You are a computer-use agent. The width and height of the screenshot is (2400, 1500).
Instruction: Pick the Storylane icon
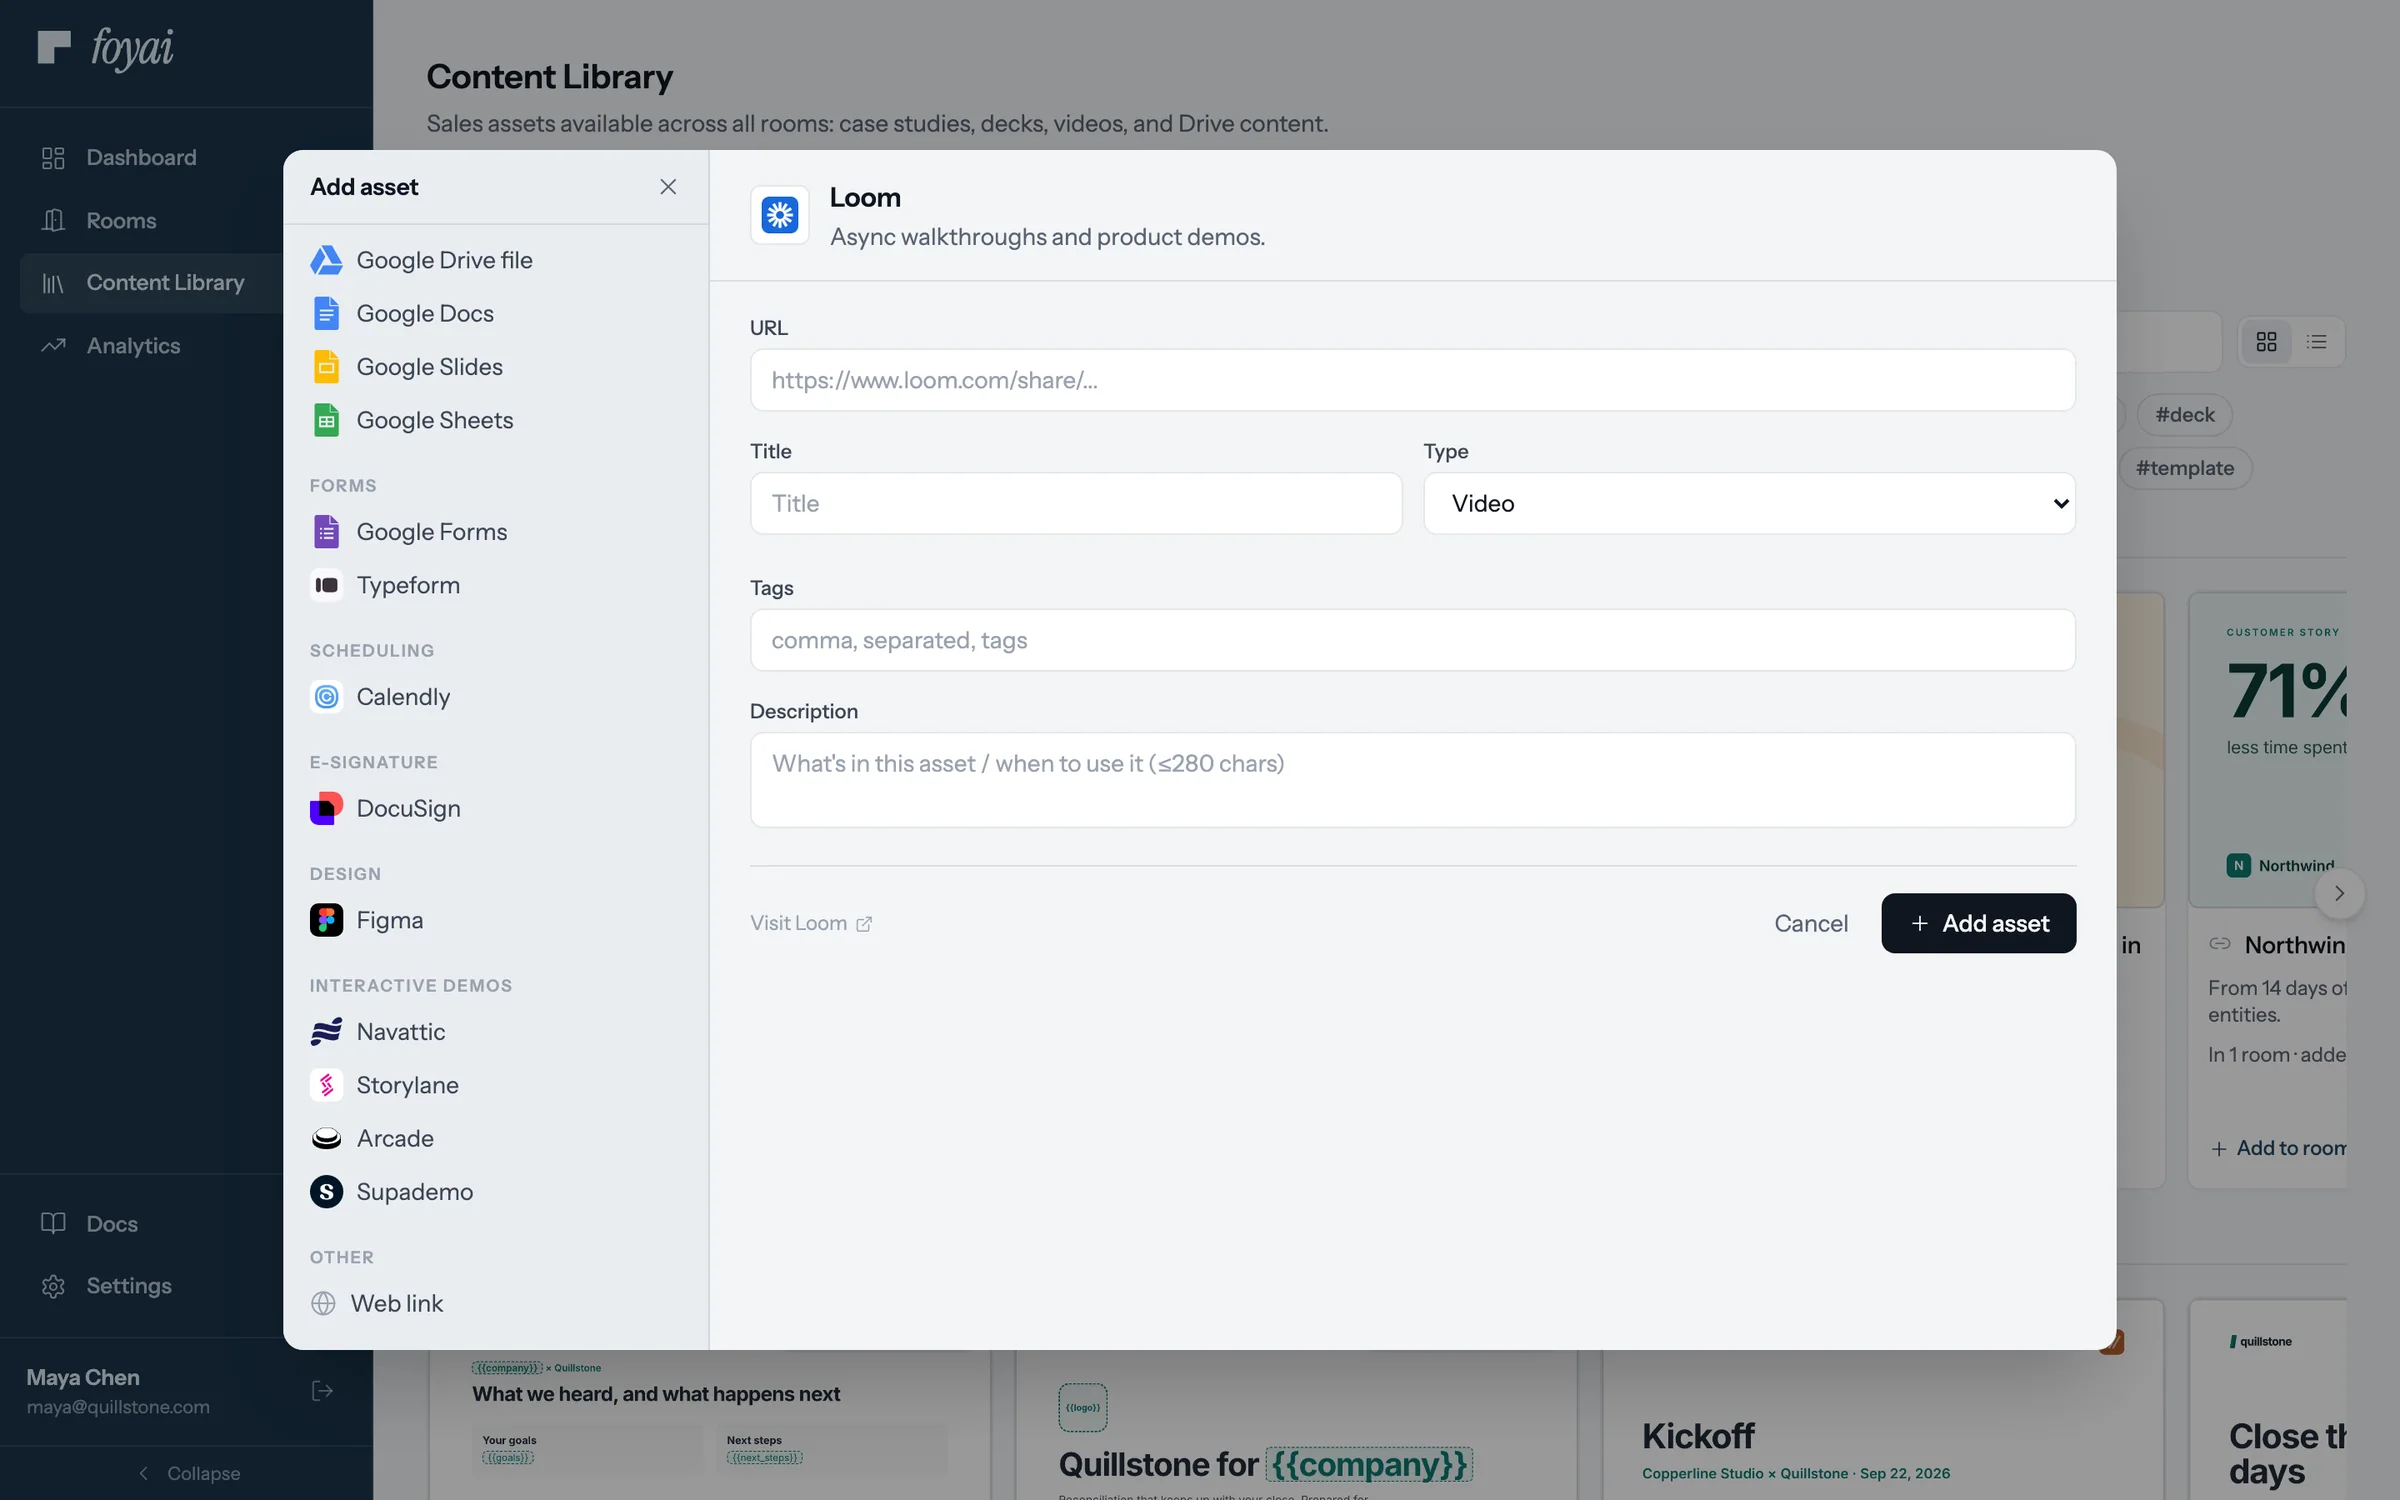[326, 1085]
